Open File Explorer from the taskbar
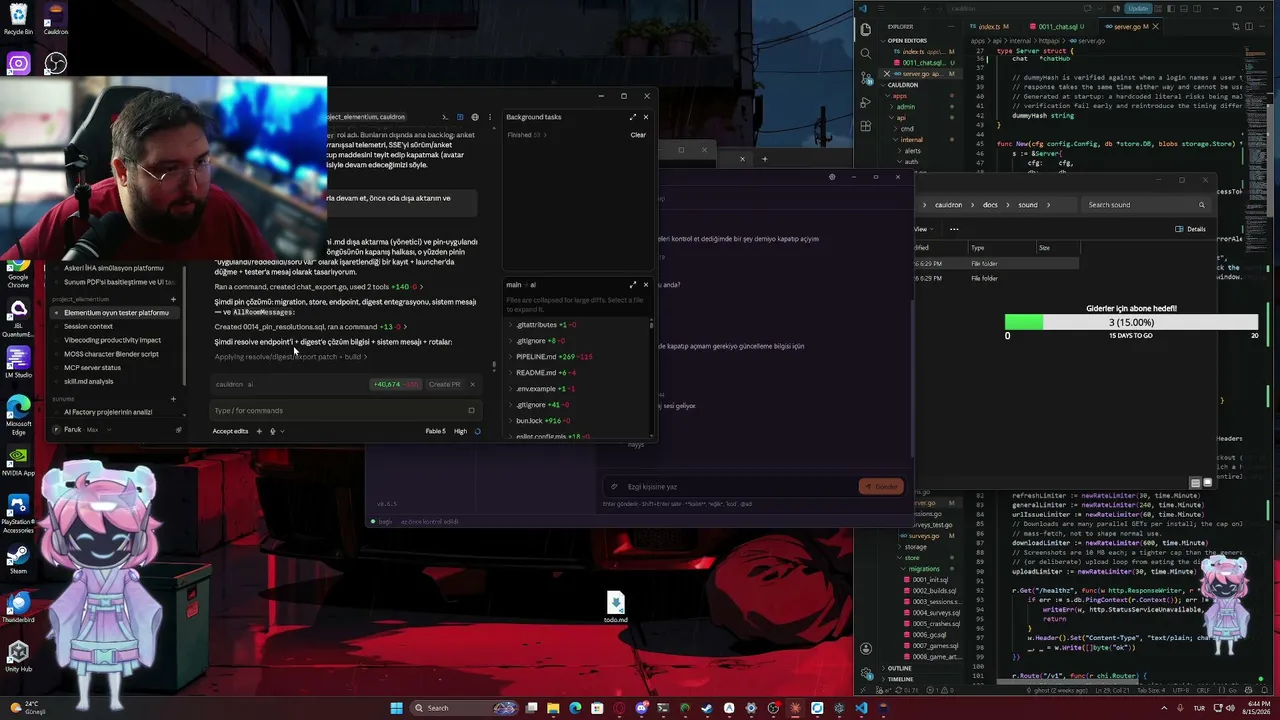This screenshot has width=1280, height=720. [552, 708]
